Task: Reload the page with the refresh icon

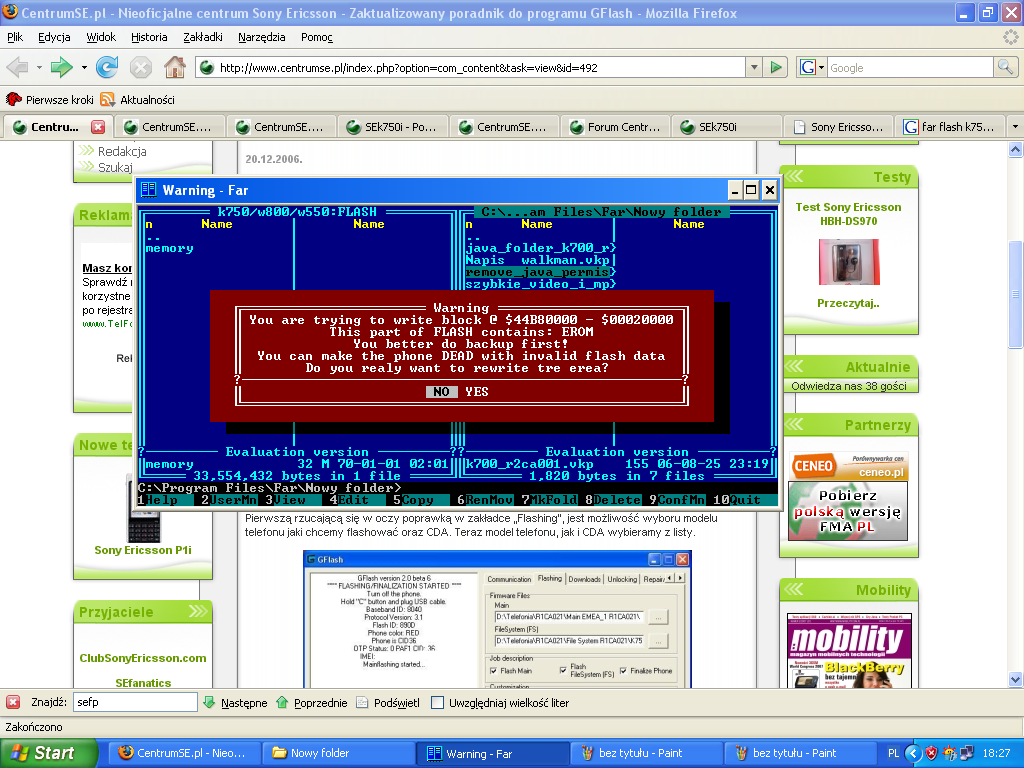Action: coord(106,67)
